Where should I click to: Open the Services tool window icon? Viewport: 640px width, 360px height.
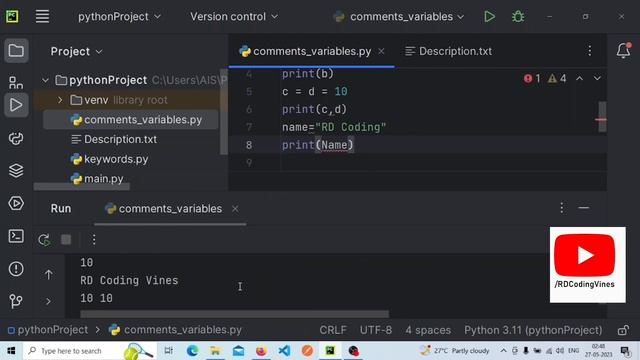pos(16,203)
